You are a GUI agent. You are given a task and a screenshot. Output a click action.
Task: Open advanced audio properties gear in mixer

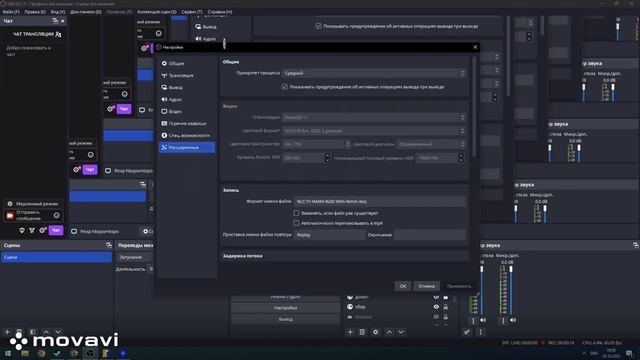[x=467, y=332]
